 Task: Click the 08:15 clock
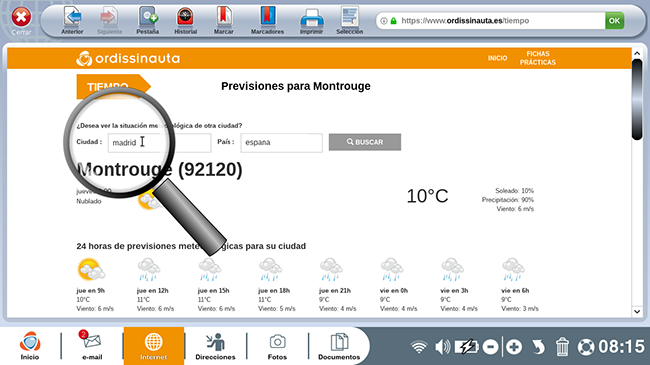[621, 347]
